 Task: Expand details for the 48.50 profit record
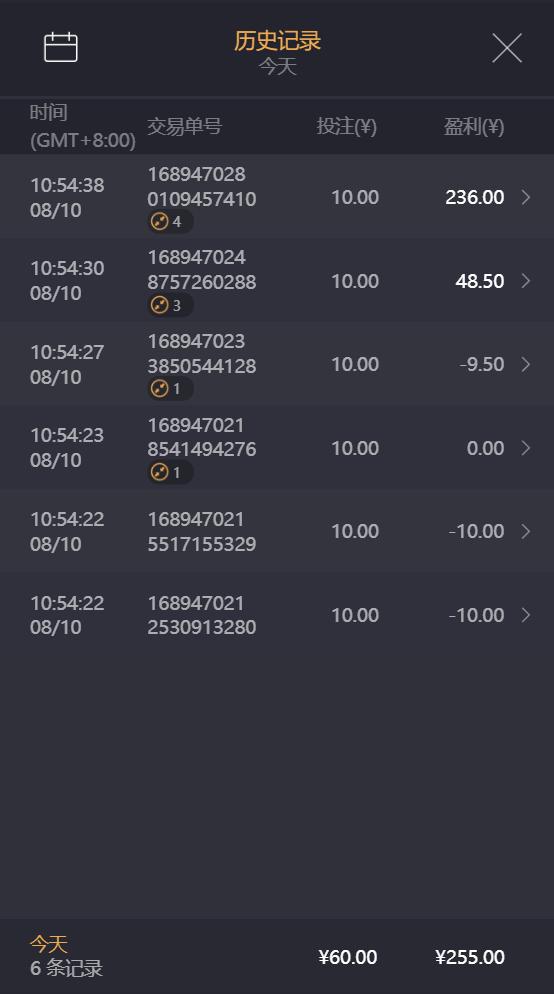point(525,281)
